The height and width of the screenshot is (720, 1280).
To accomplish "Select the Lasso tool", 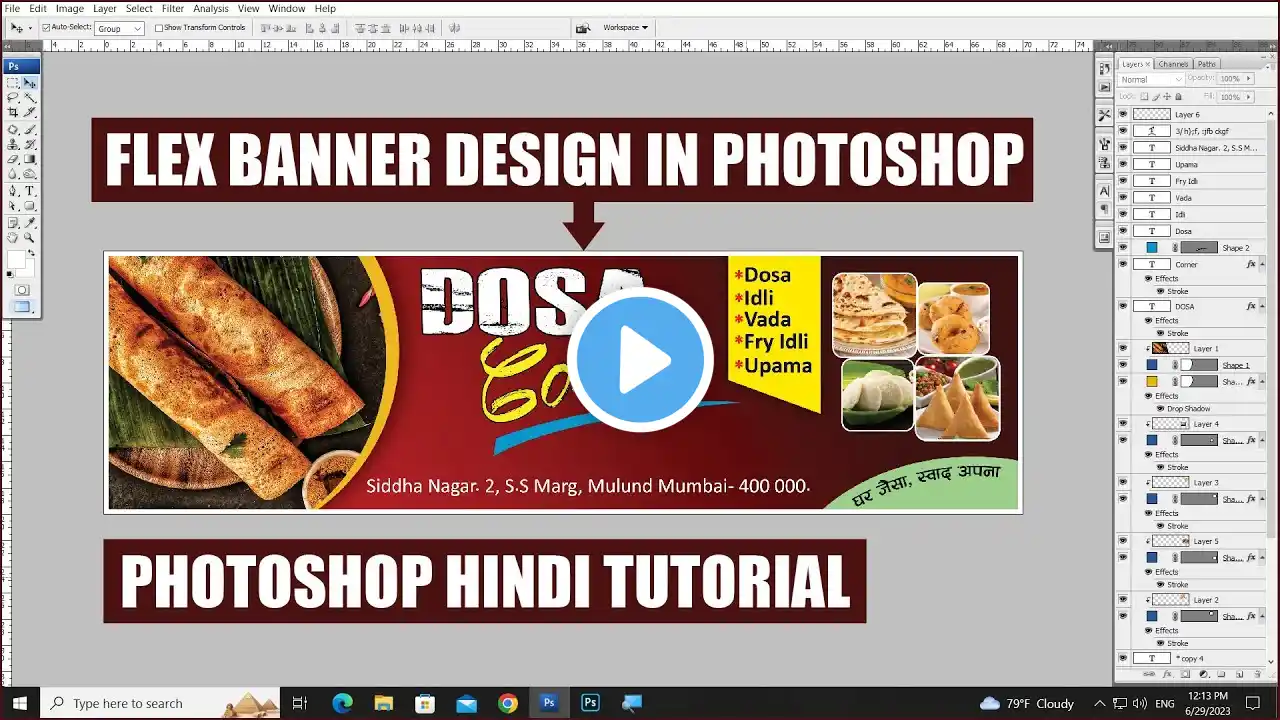I will (x=13, y=98).
